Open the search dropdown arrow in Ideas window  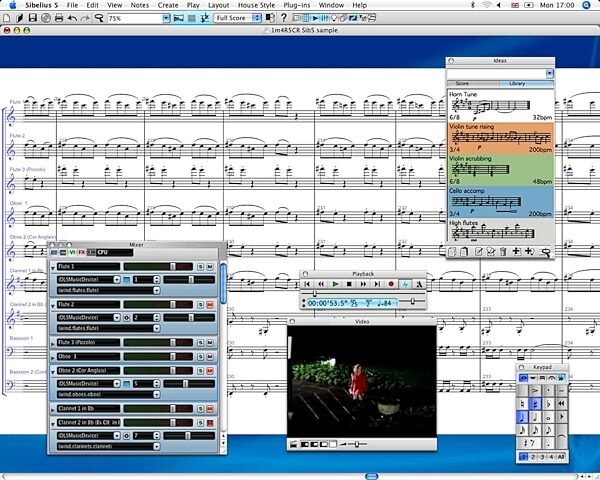click(549, 73)
